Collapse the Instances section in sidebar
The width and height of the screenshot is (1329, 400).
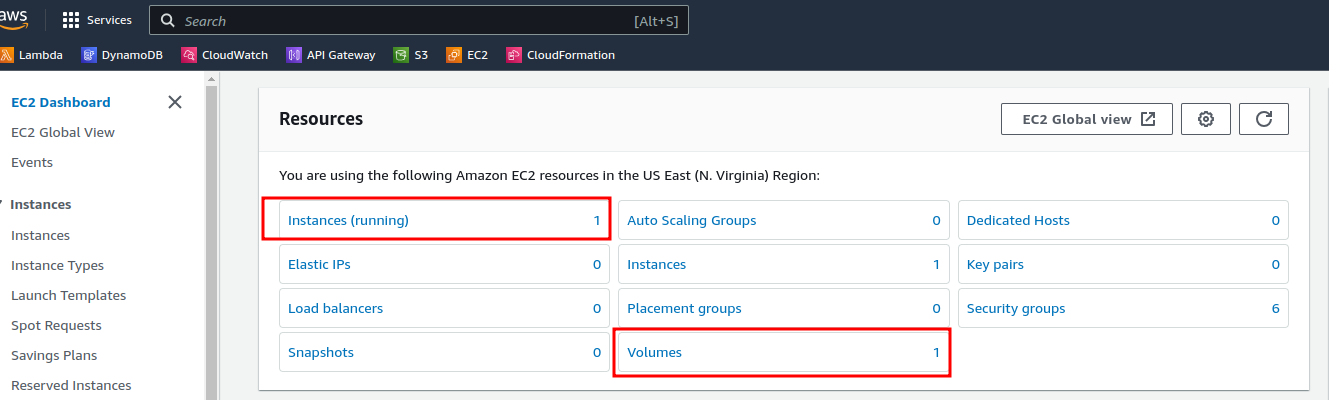point(3,204)
